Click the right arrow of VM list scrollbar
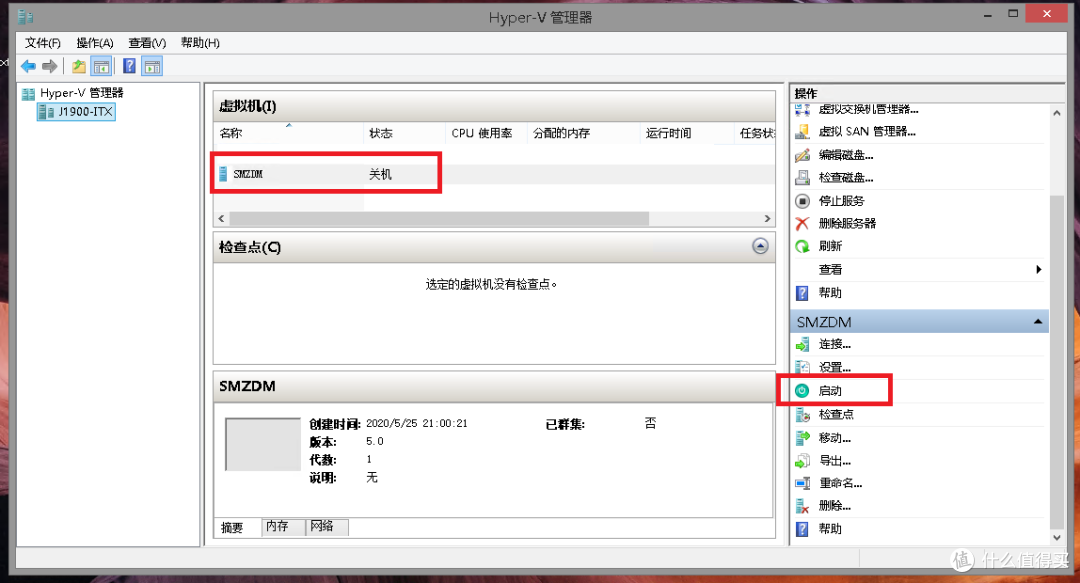 tap(767, 218)
